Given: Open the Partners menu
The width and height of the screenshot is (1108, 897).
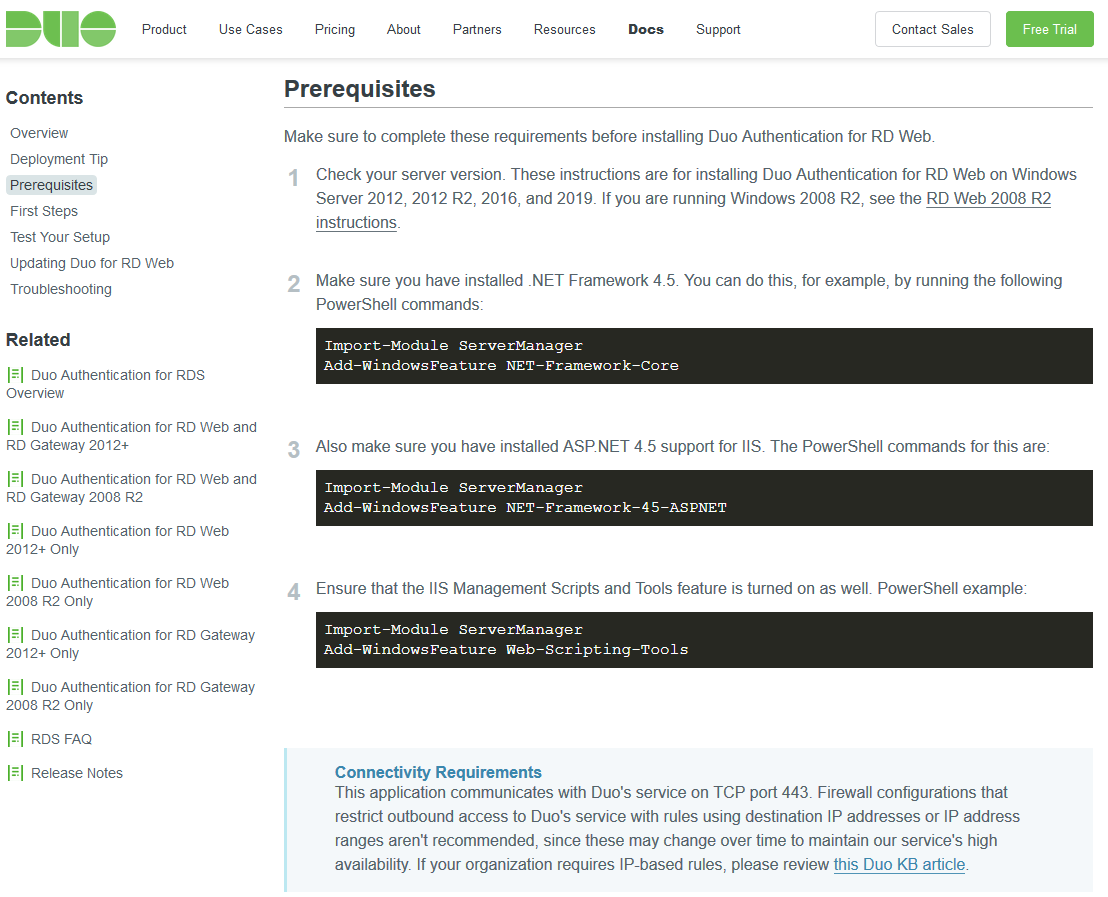Looking at the screenshot, I should coord(477,30).
